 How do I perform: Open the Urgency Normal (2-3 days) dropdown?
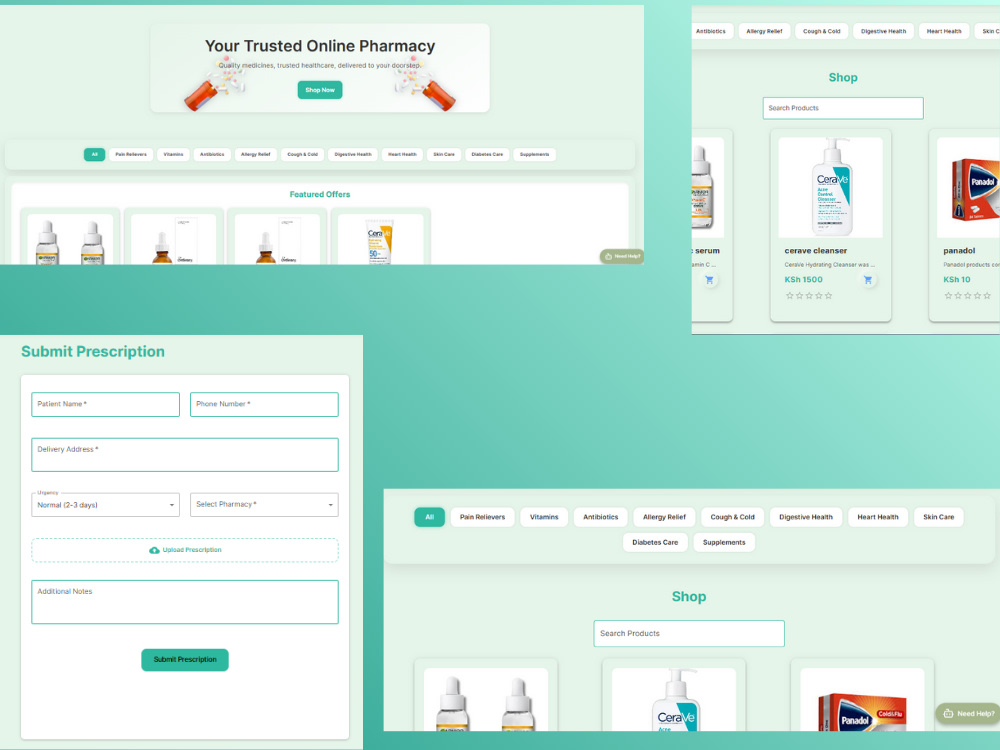(105, 504)
